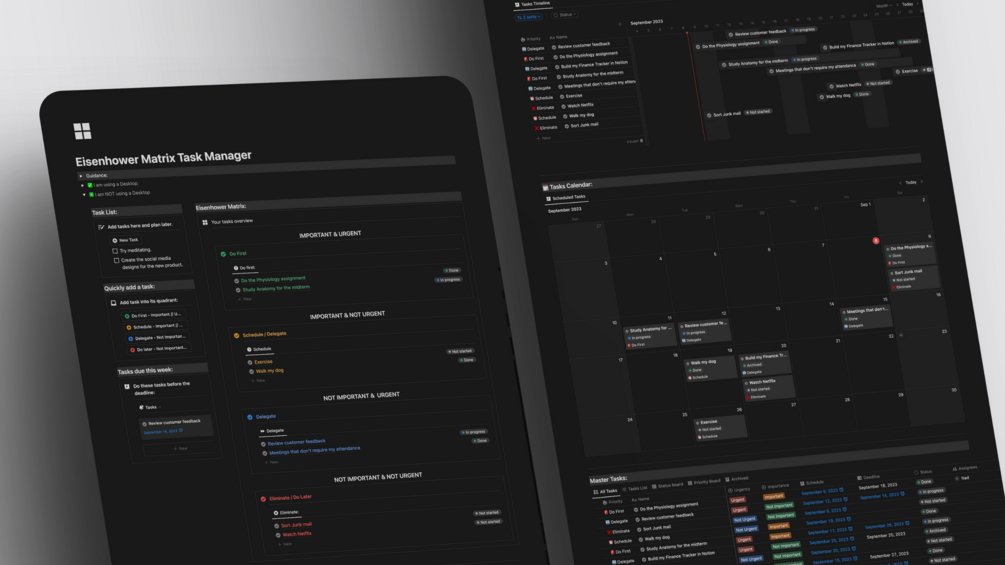Image resolution: width=1005 pixels, height=565 pixels.
Task: Toggle status circle beside Study Anatomy for the midterm in matrix
Action: coord(238,290)
